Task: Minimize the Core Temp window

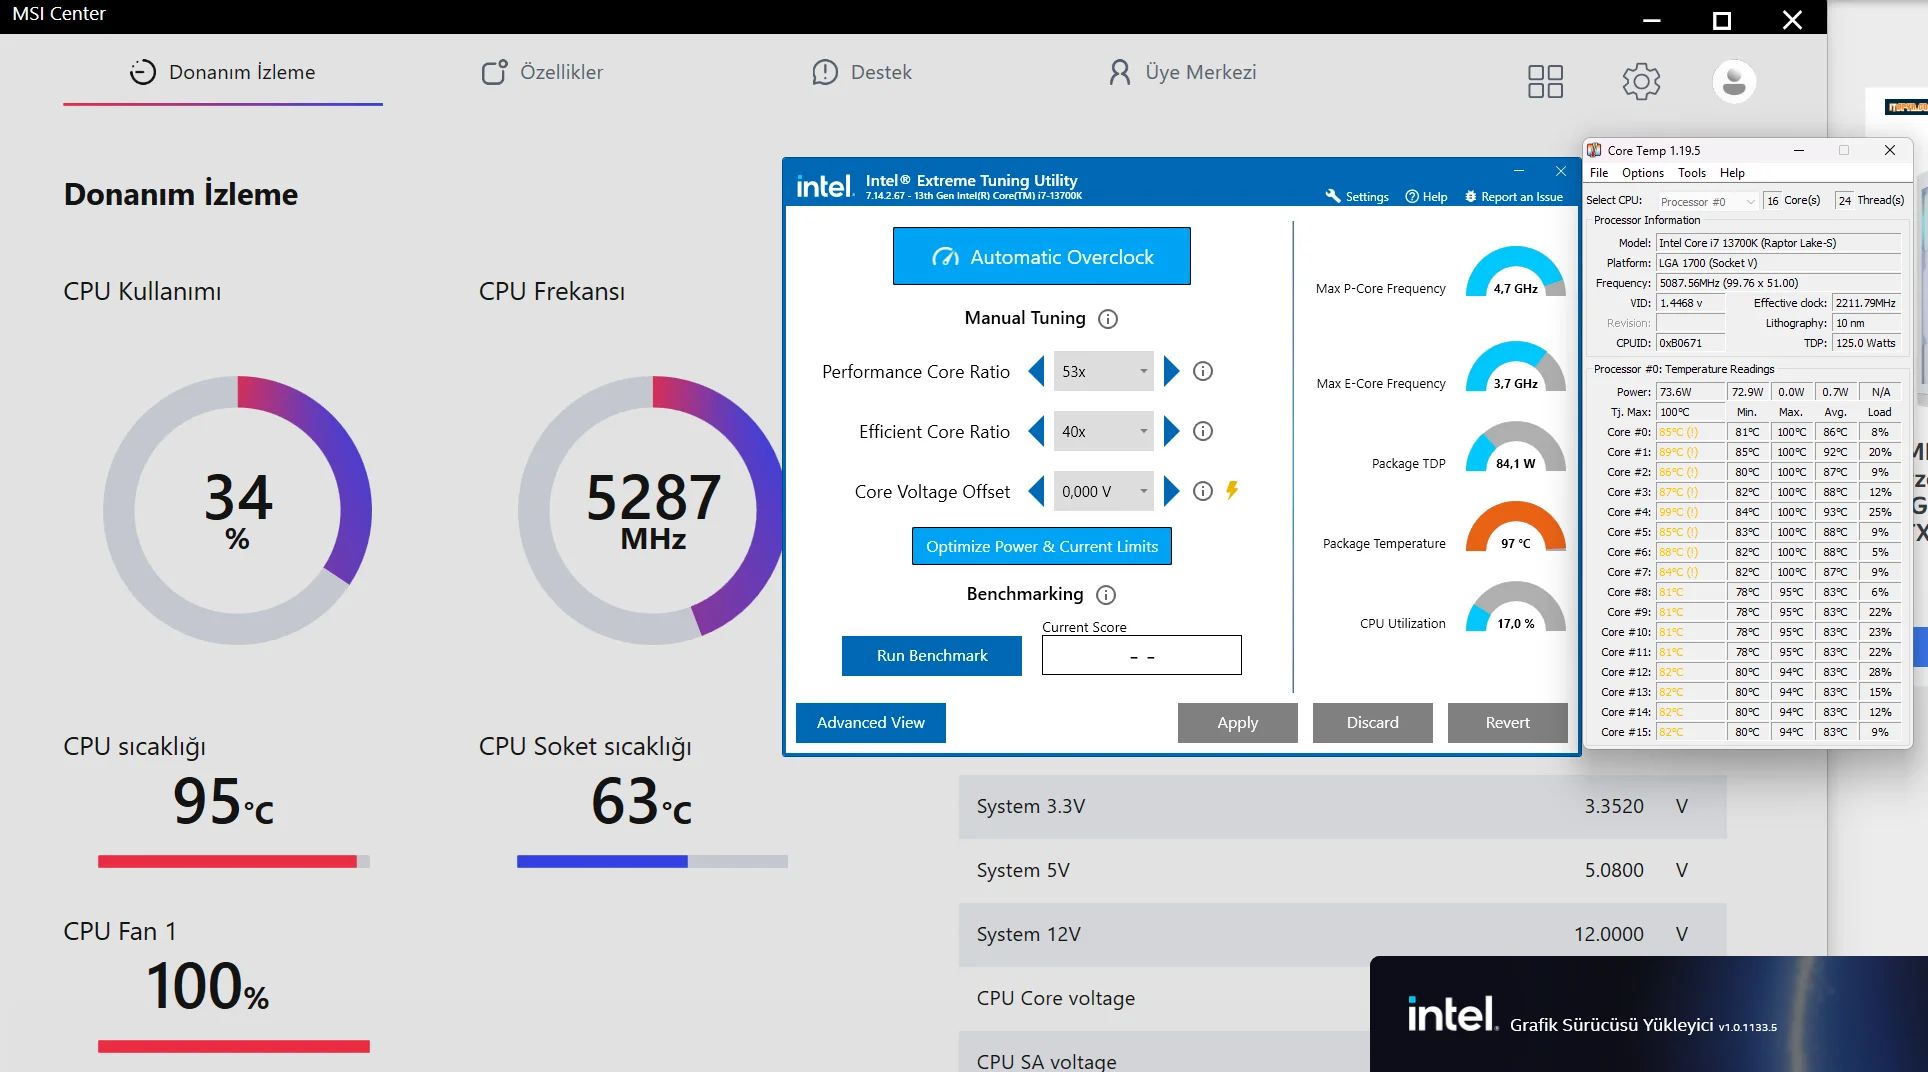Action: [x=1799, y=150]
